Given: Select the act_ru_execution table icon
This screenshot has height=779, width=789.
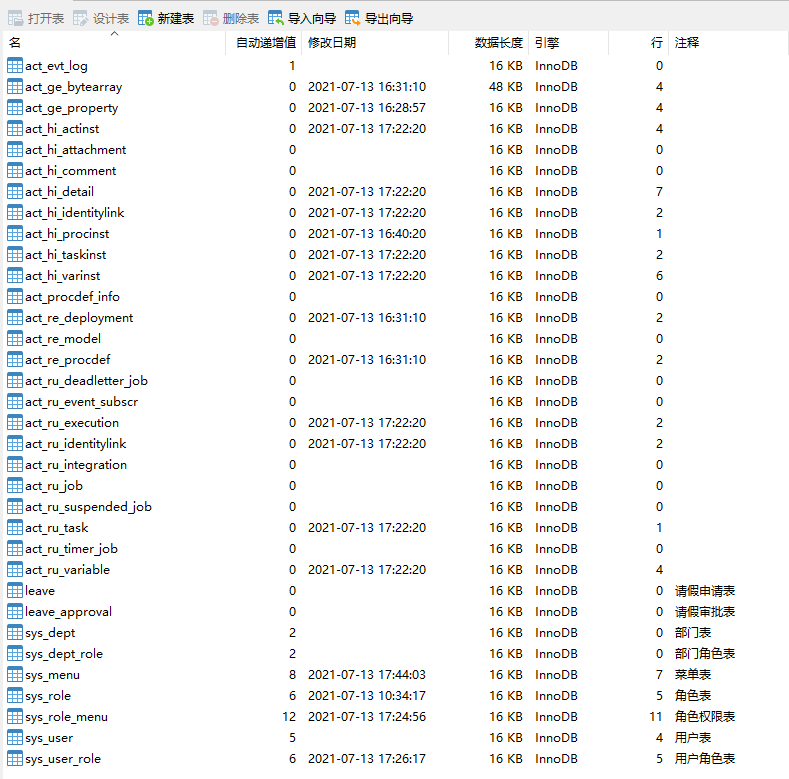Looking at the screenshot, I should coord(15,422).
